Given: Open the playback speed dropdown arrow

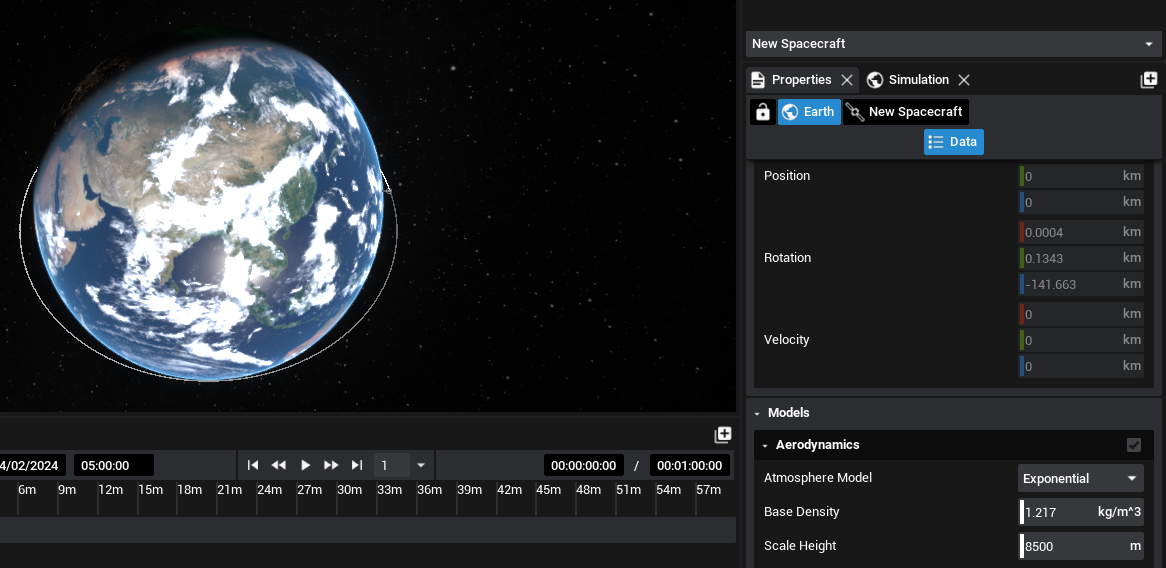Looking at the screenshot, I should [421, 465].
